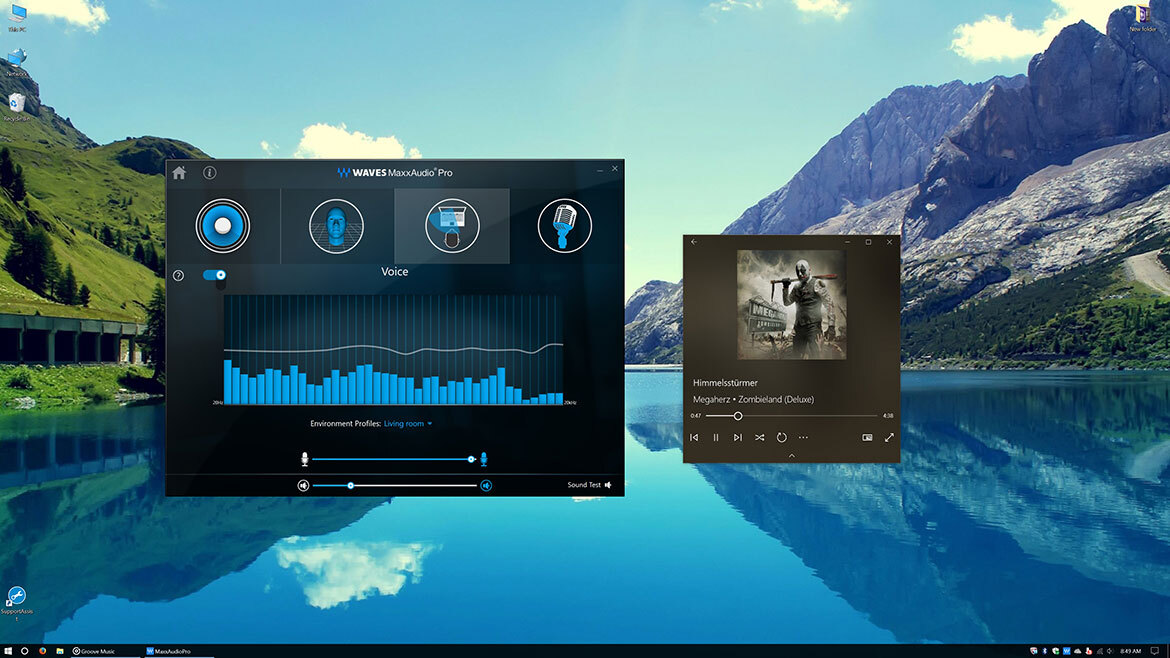Viewport: 1170px width, 658px height.
Task: Click the low-volume speaker icon in MaxxAudio
Action: (303, 486)
